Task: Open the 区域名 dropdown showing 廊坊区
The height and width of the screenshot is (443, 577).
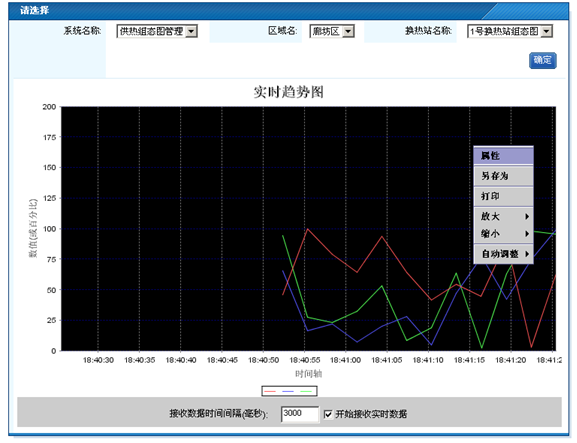Action: pyautogui.click(x=332, y=32)
